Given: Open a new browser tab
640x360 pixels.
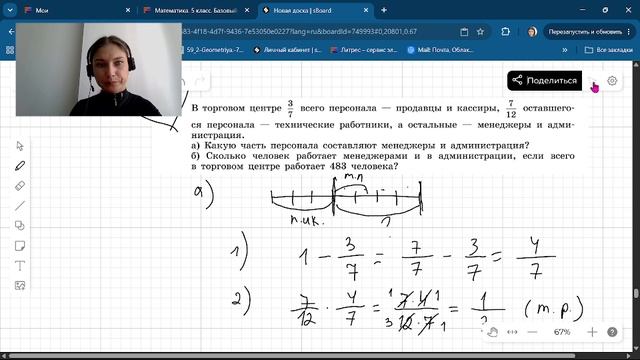Looking at the screenshot, I should 384,10.
